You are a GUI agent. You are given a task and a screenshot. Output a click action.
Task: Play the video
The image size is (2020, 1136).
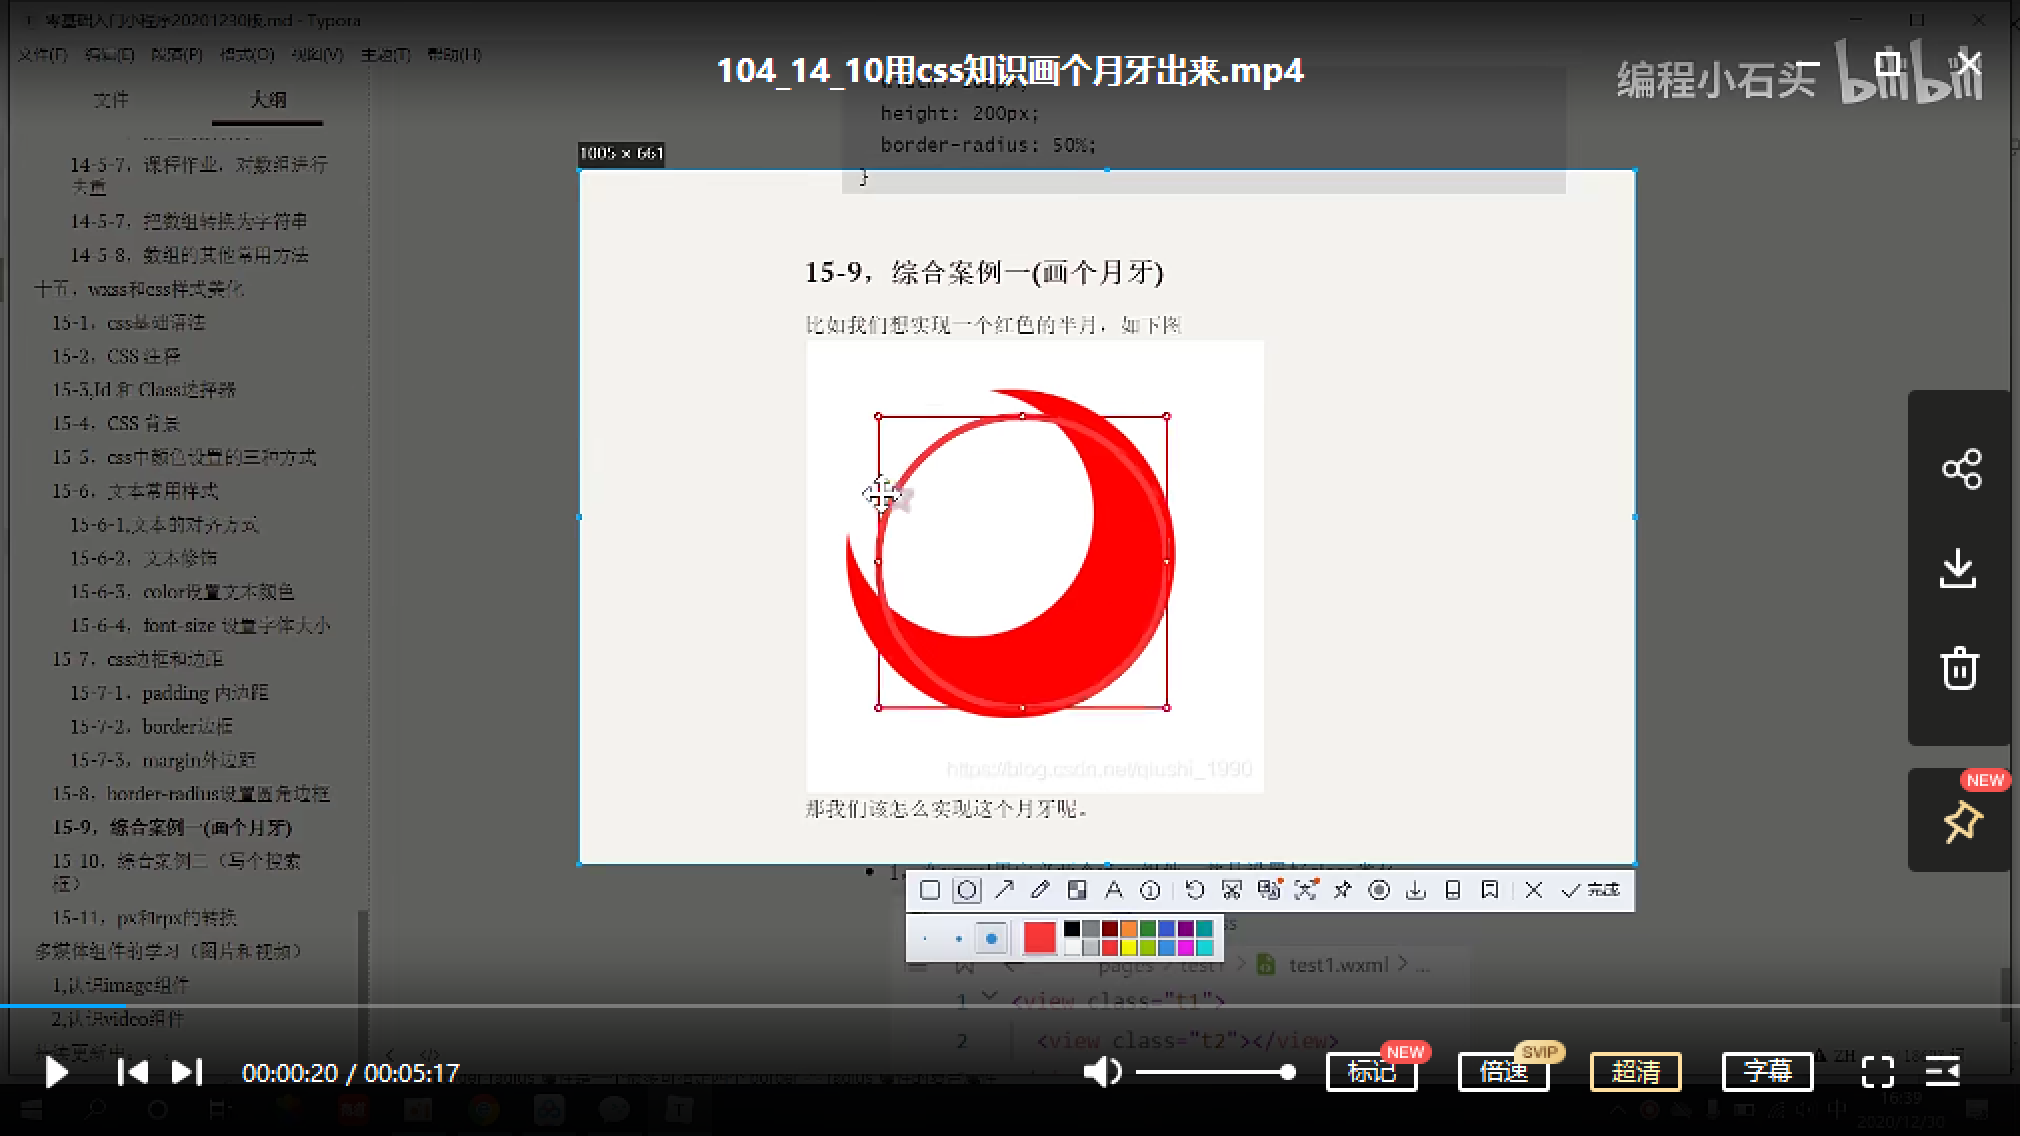(57, 1072)
